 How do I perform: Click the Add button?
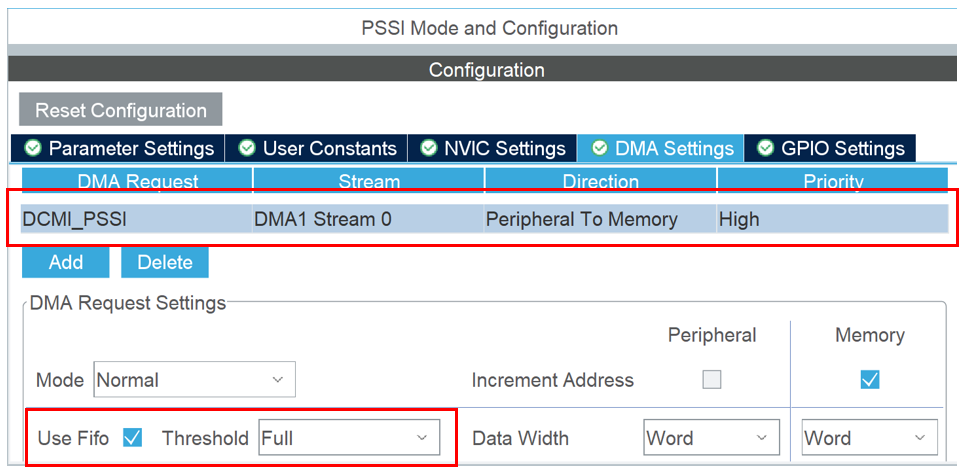coord(66,262)
